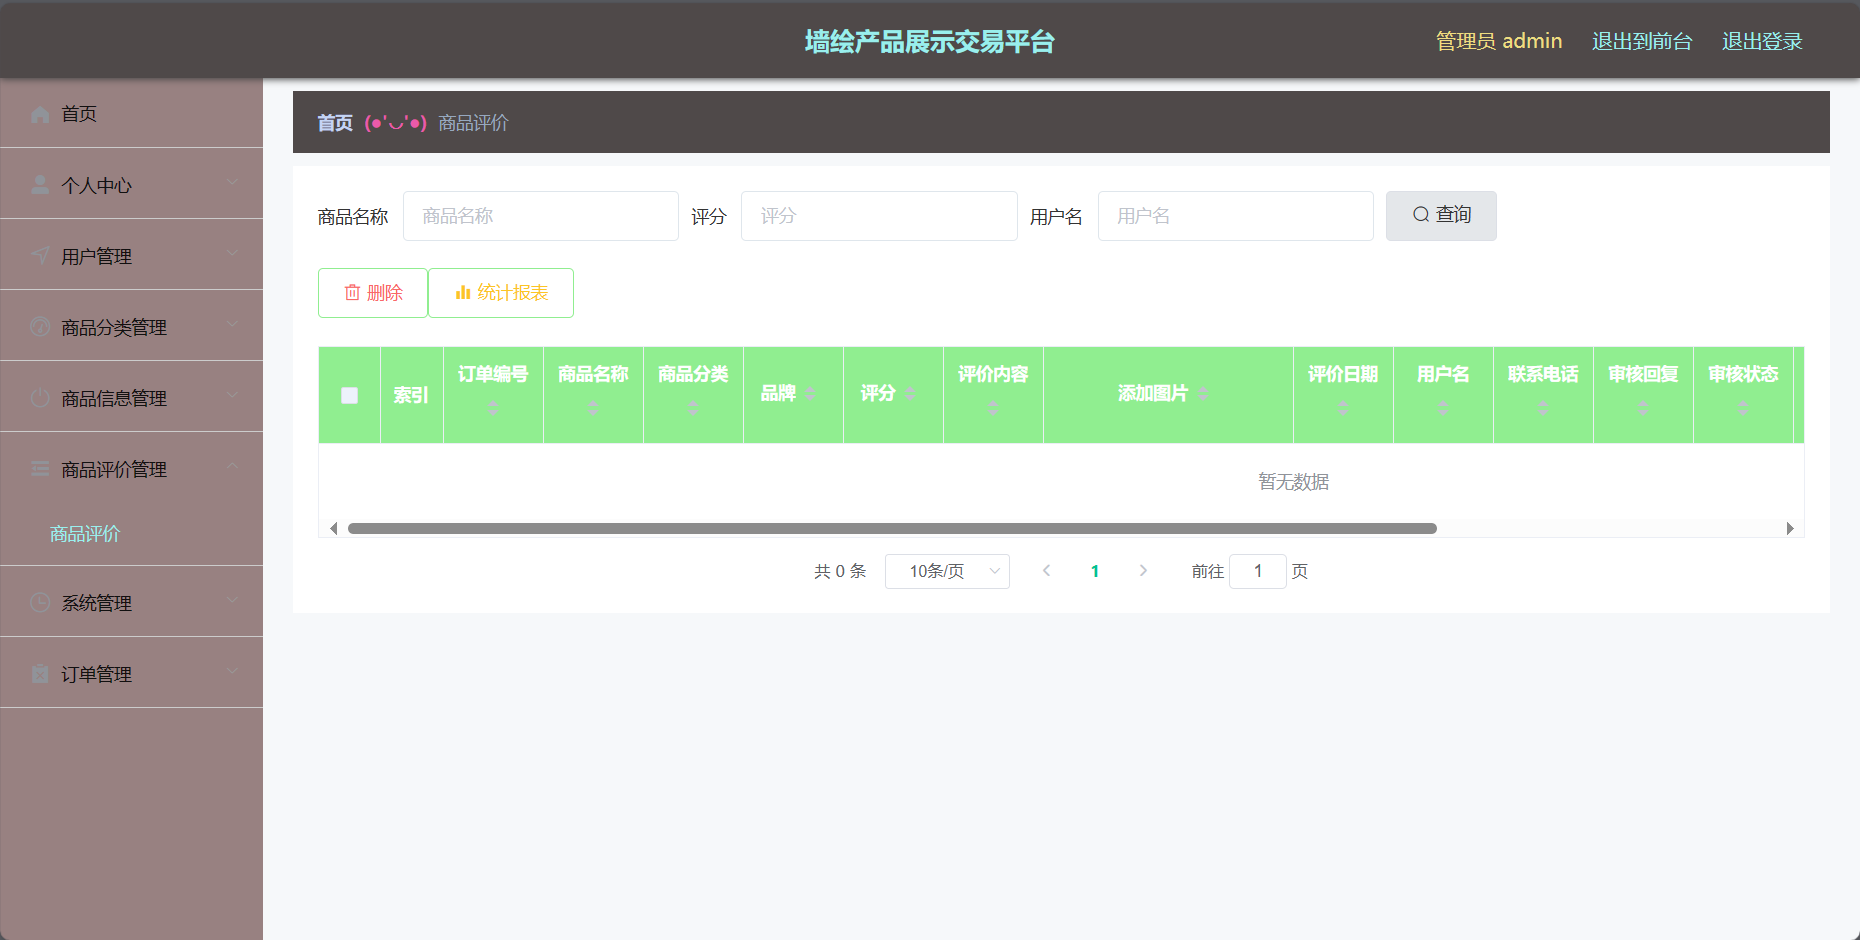Screen dimensions: 1860x940
Task: Click the circular icon next to 商品分类管理
Action: (40, 327)
